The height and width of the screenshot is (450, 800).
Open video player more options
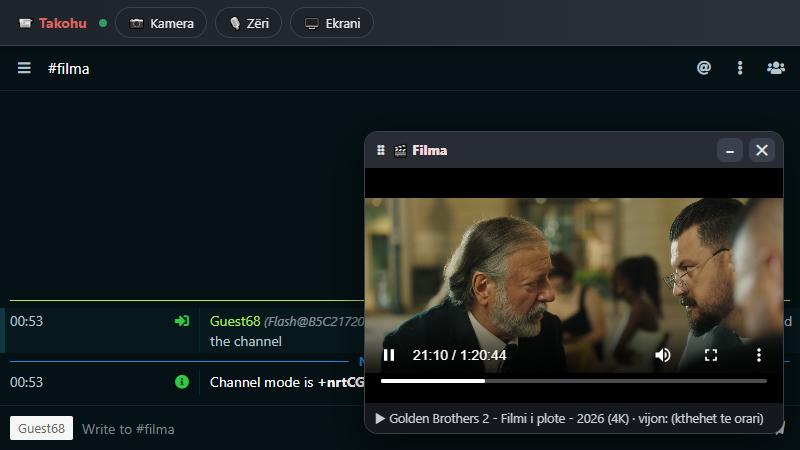click(759, 355)
